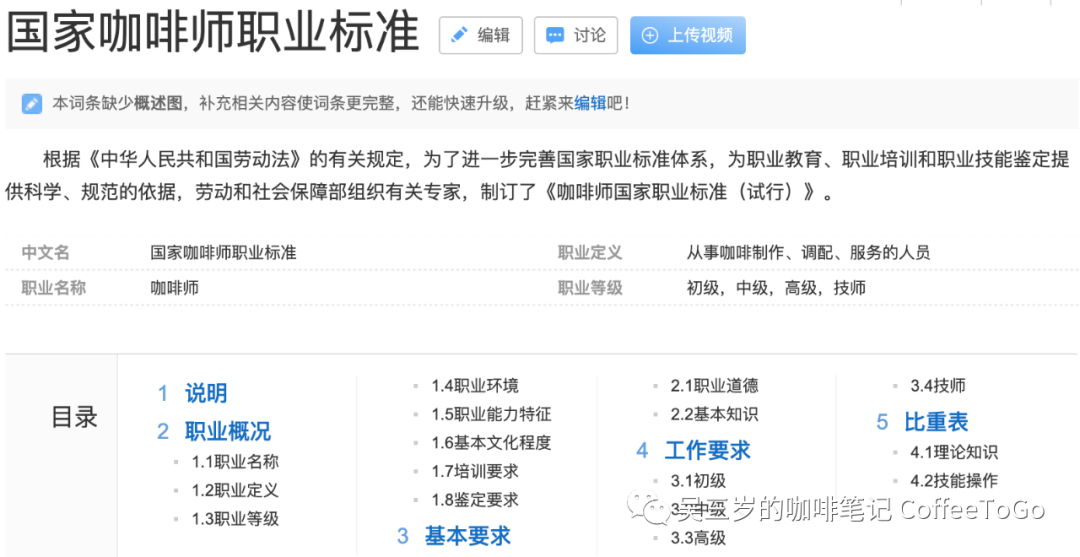Jump to 3.1初级 entry
The width and height of the screenshot is (1080, 557).
(x=698, y=481)
